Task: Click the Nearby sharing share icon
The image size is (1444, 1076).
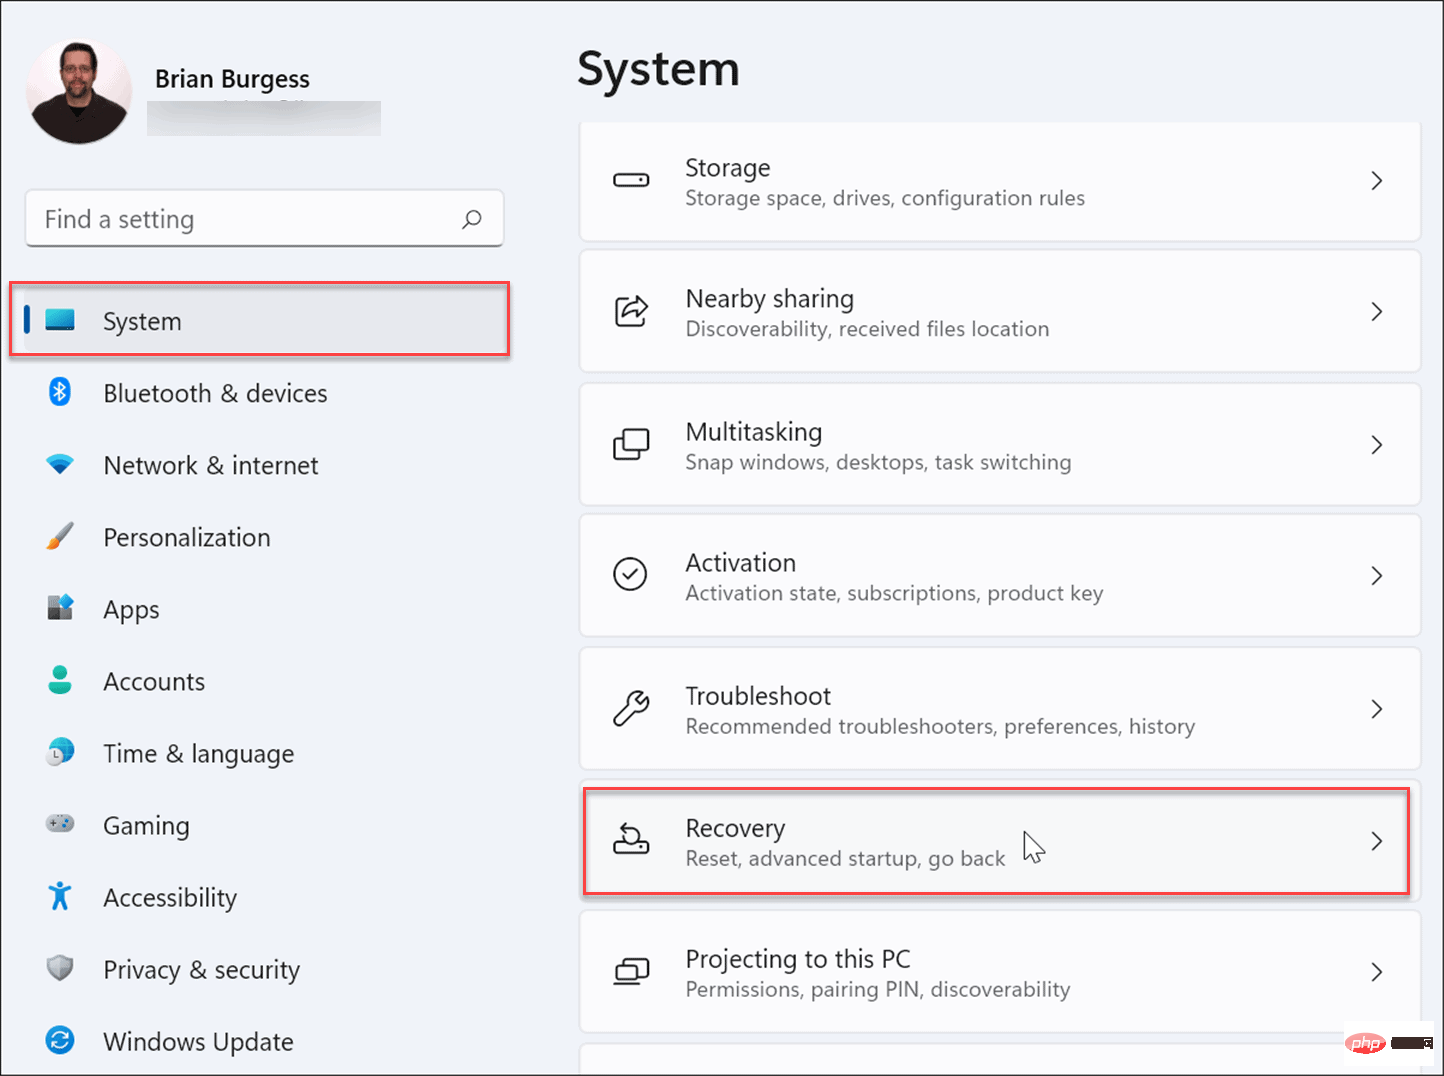Action: pos(631,312)
